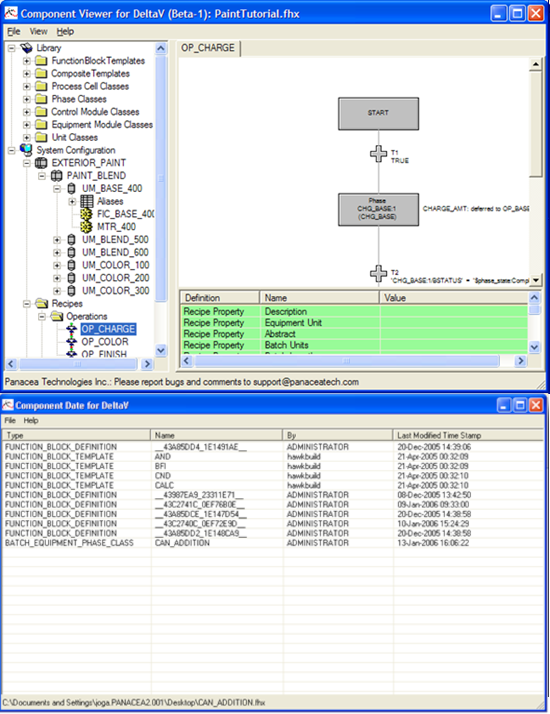The image size is (550, 714).
Task: Open View menu in Component Viewer
Action: 38,31
